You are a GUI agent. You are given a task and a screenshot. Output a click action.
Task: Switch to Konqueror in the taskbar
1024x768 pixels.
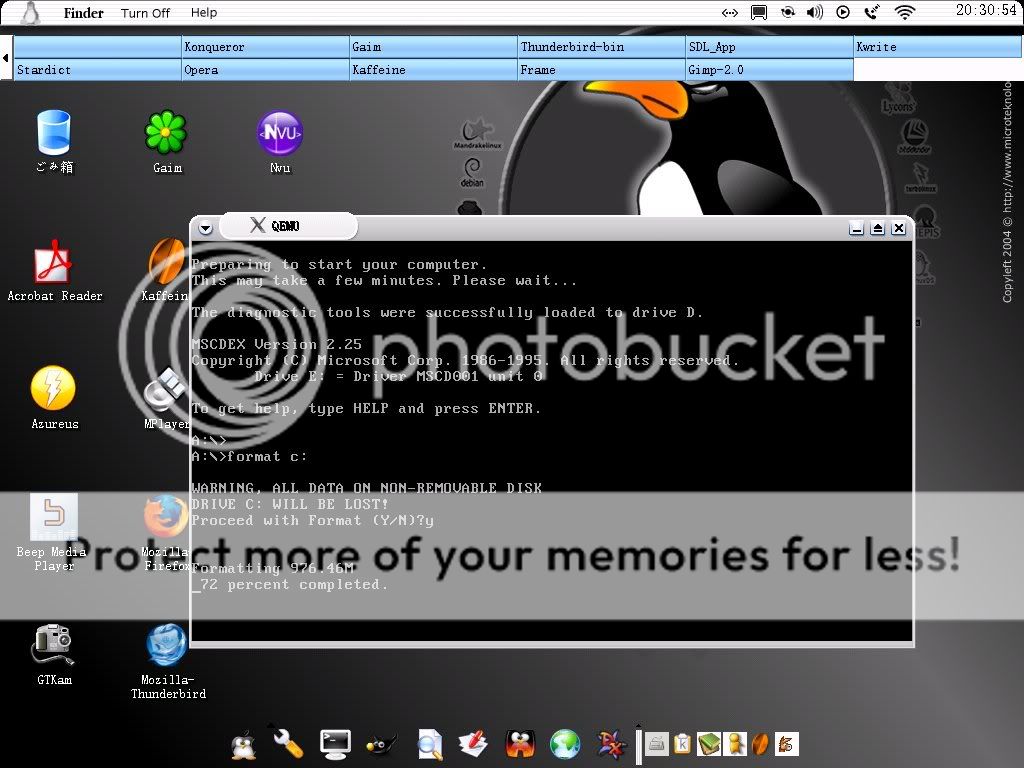[265, 46]
